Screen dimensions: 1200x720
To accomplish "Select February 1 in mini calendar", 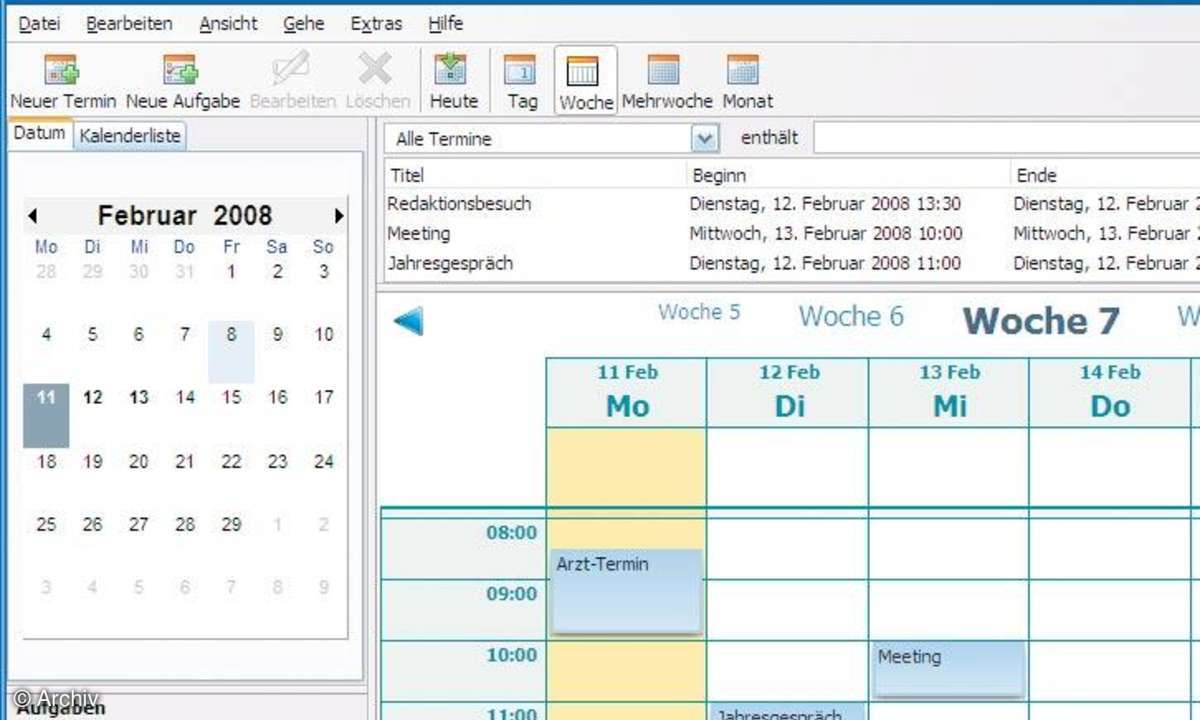I will coord(231,271).
